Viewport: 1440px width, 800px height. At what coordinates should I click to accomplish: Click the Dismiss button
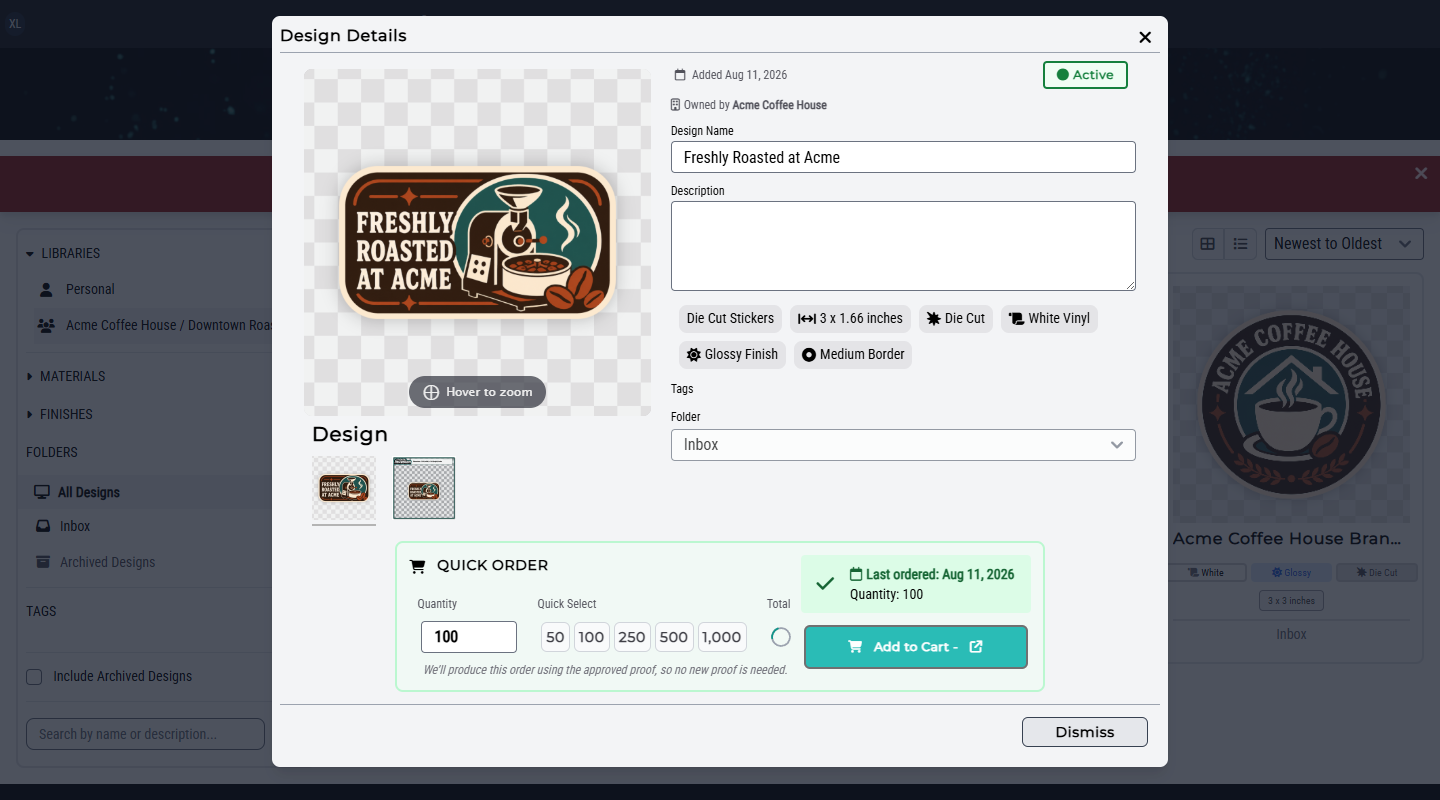(x=1085, y=732)
